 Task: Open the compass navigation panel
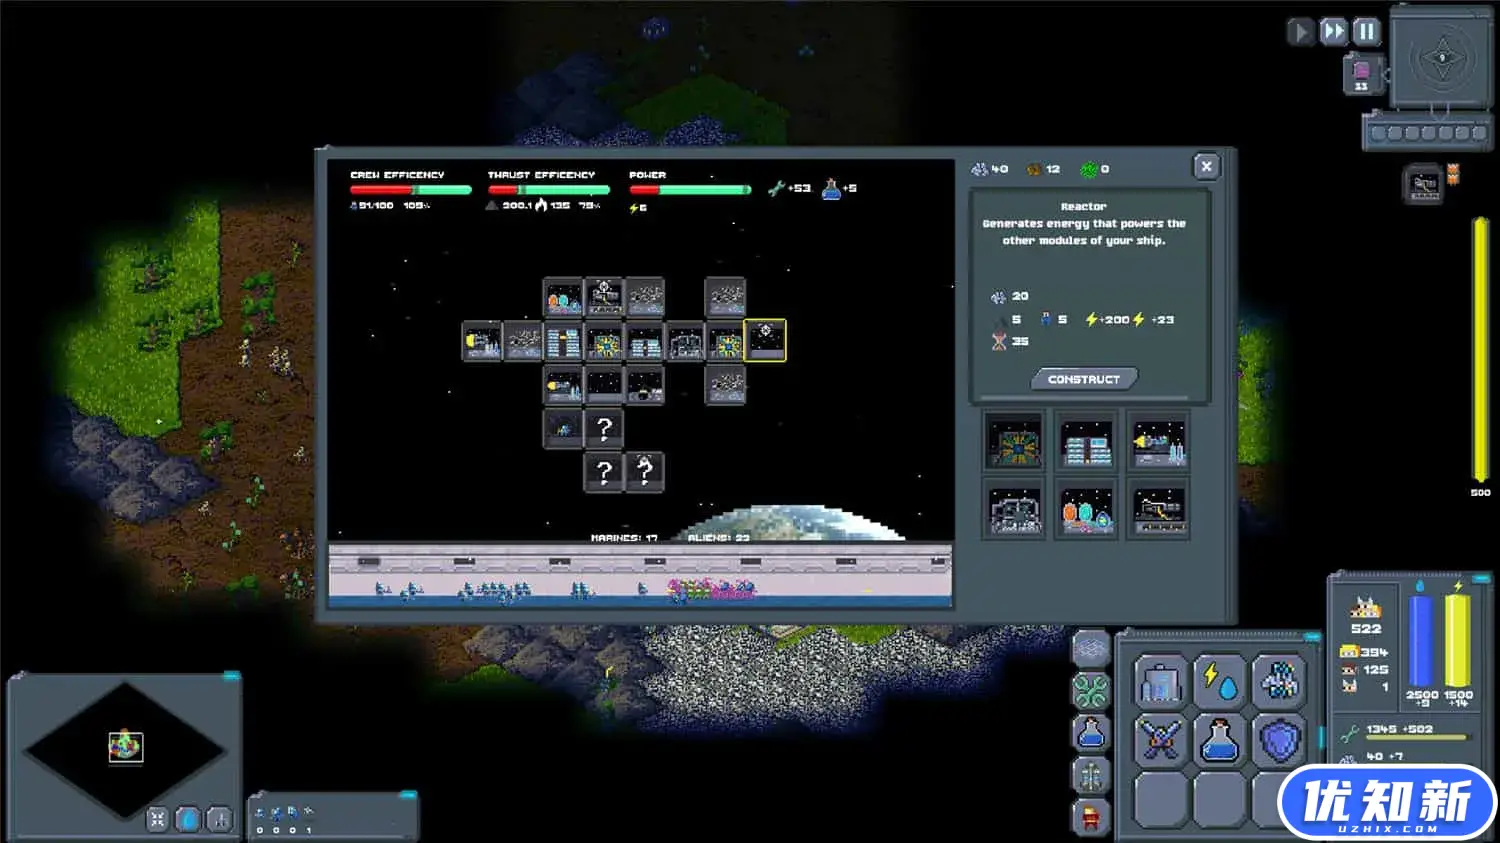[1441, 58]
